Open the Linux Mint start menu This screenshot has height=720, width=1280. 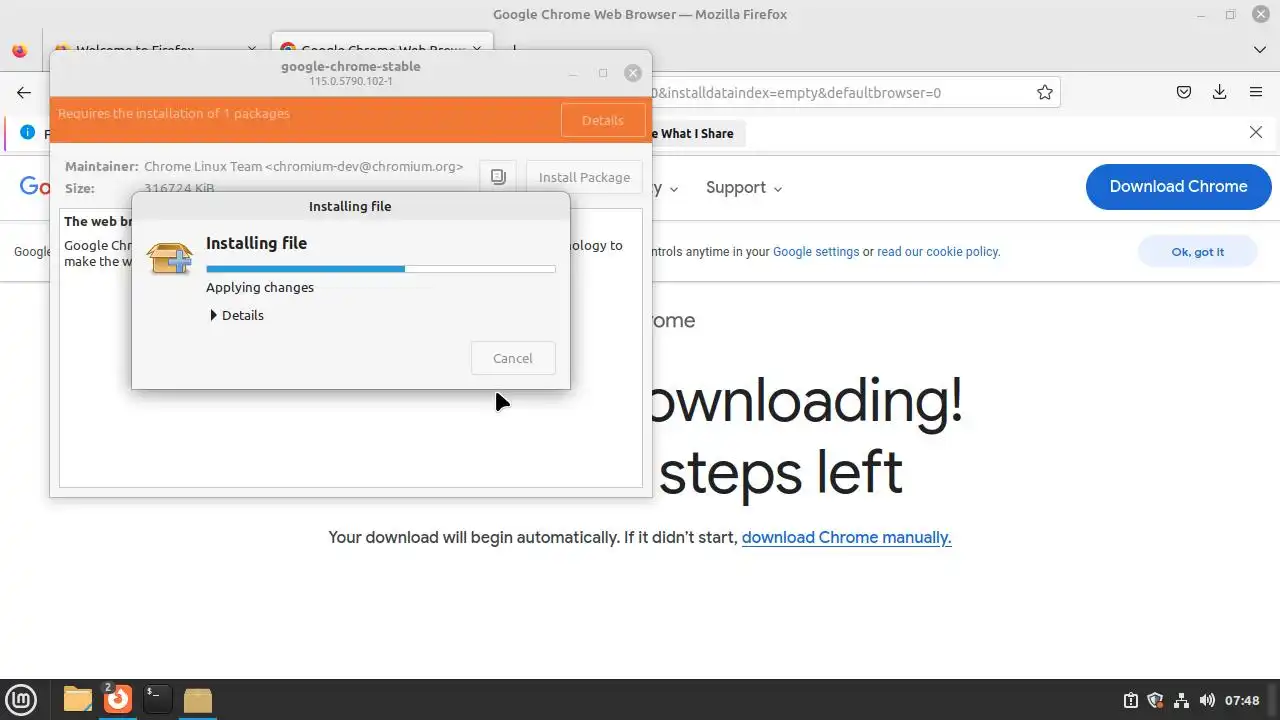click(x=21, y=699)
